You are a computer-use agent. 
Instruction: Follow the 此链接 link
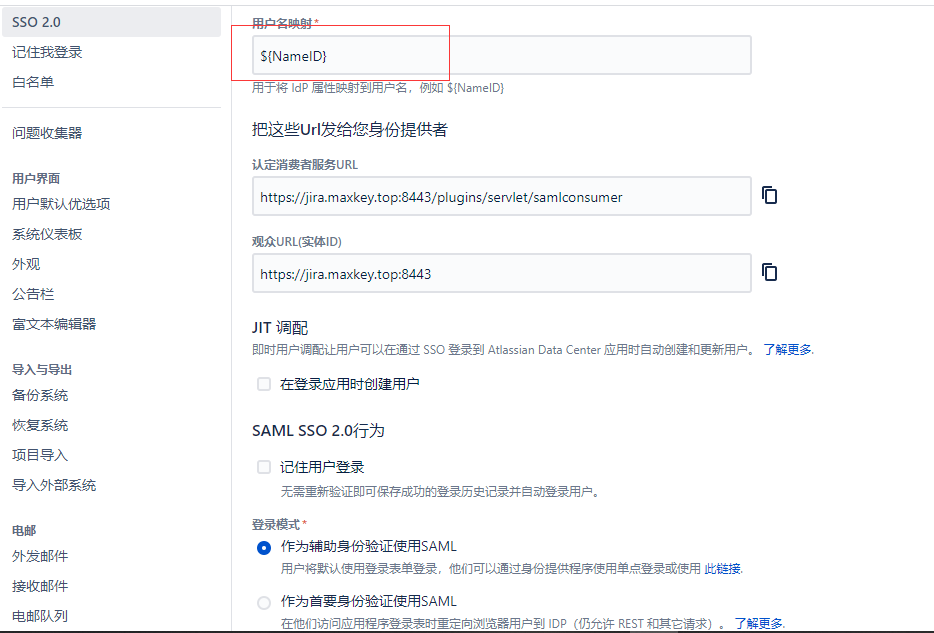tap(723, 569)
